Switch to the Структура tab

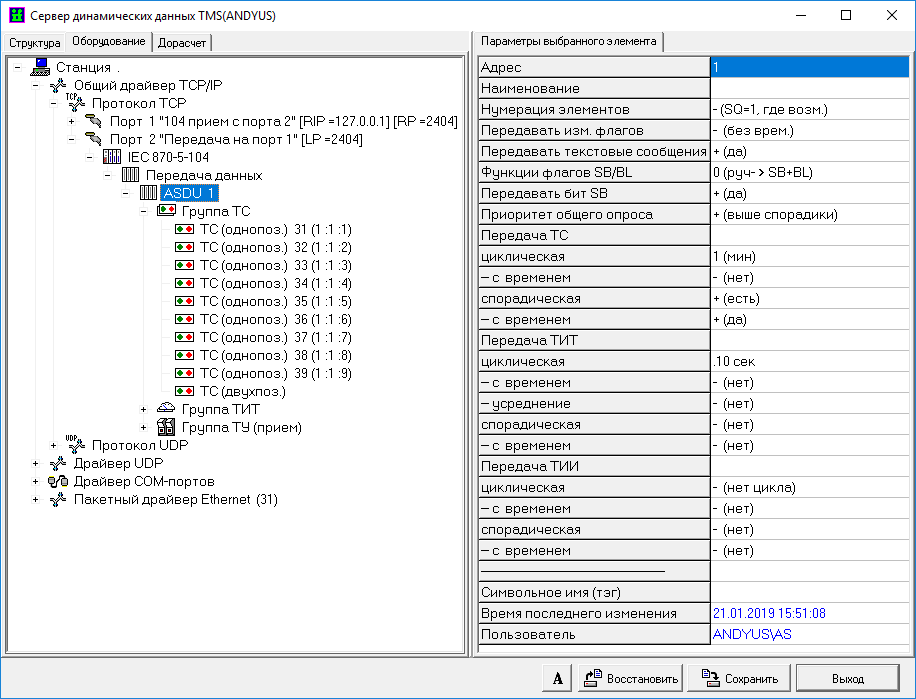tap(35, 43)
